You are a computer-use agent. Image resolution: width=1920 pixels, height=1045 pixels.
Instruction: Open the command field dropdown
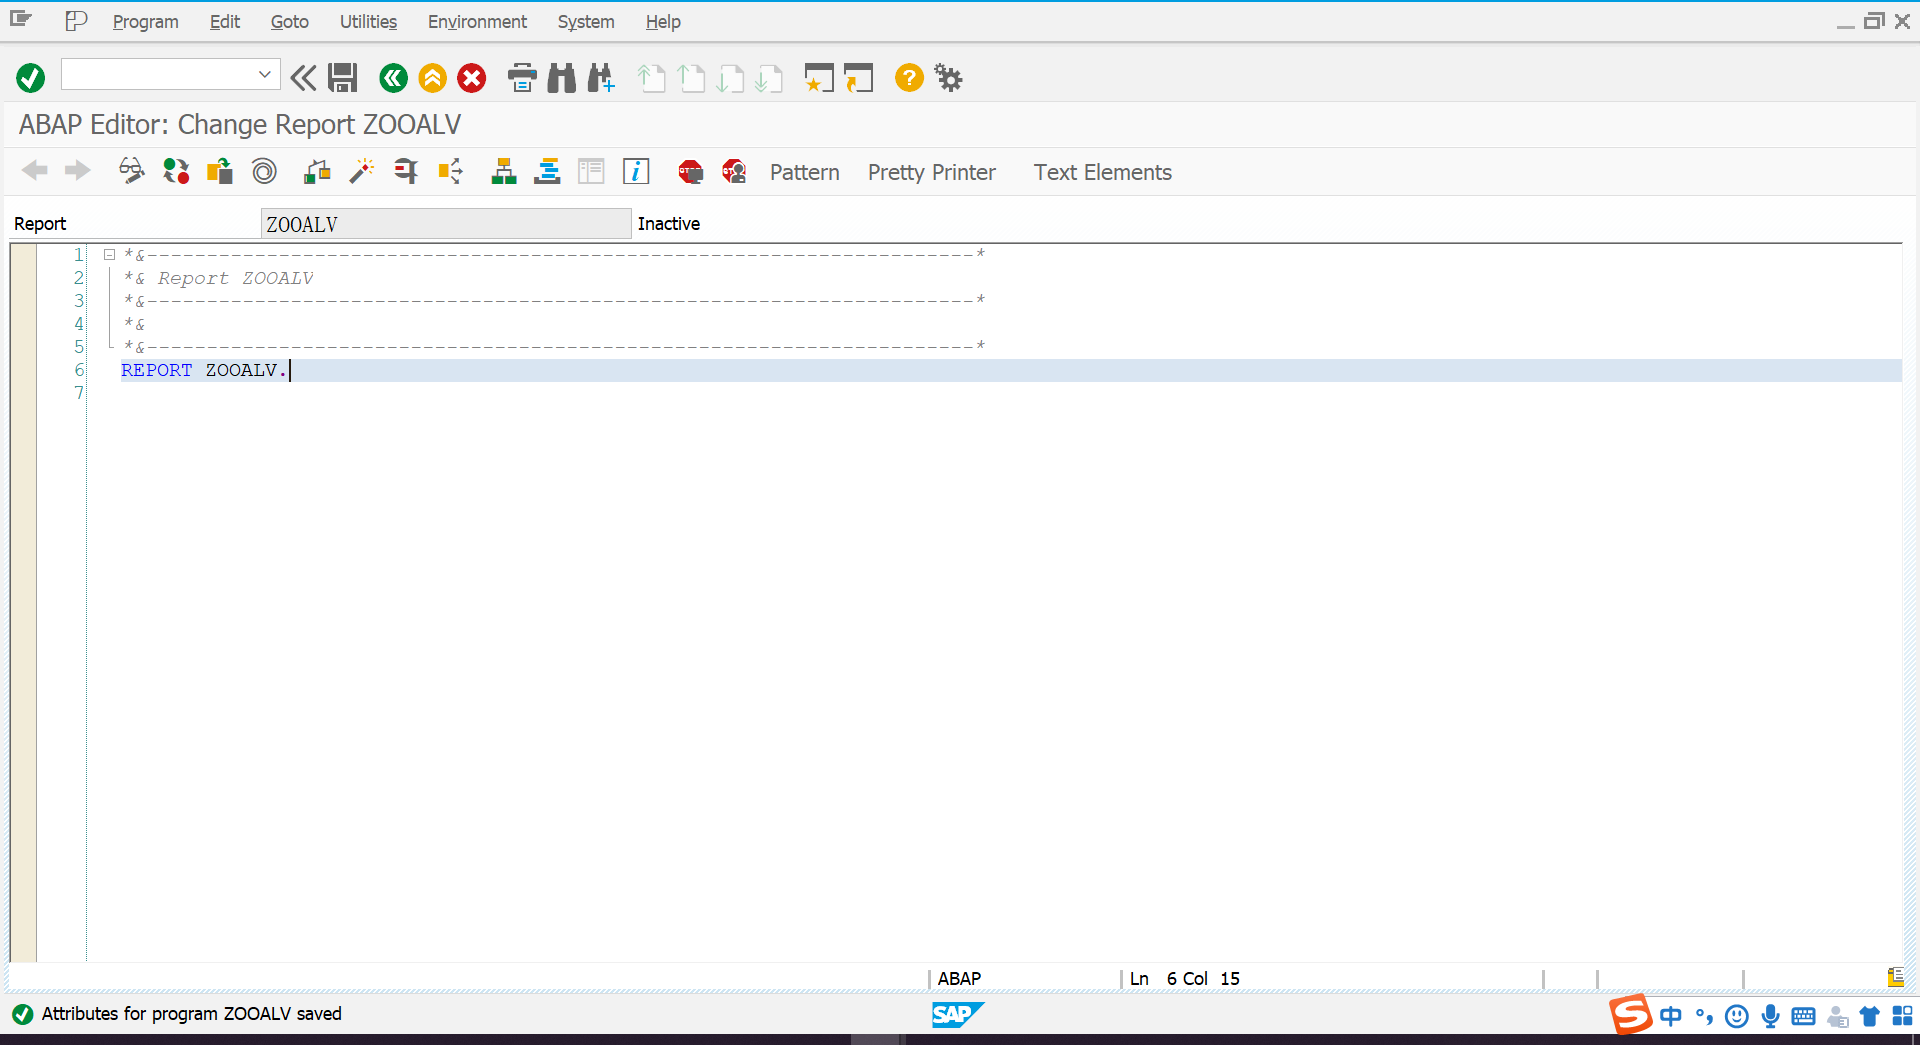point(264,74)
